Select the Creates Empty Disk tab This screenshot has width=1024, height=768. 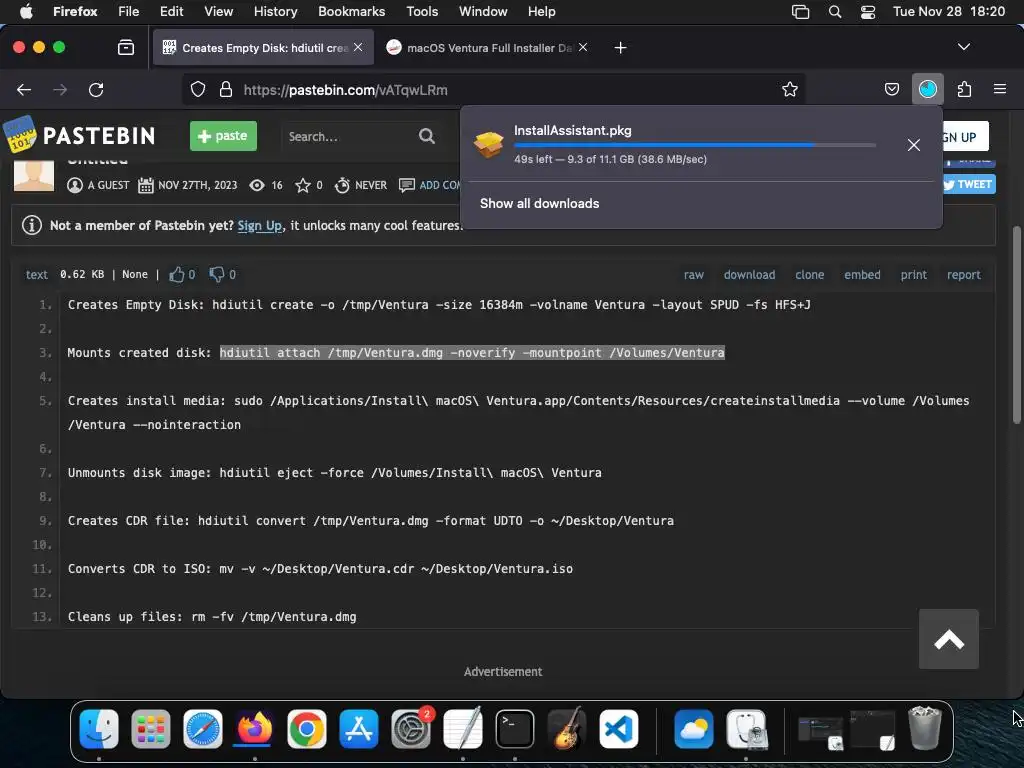click(263, 48)
